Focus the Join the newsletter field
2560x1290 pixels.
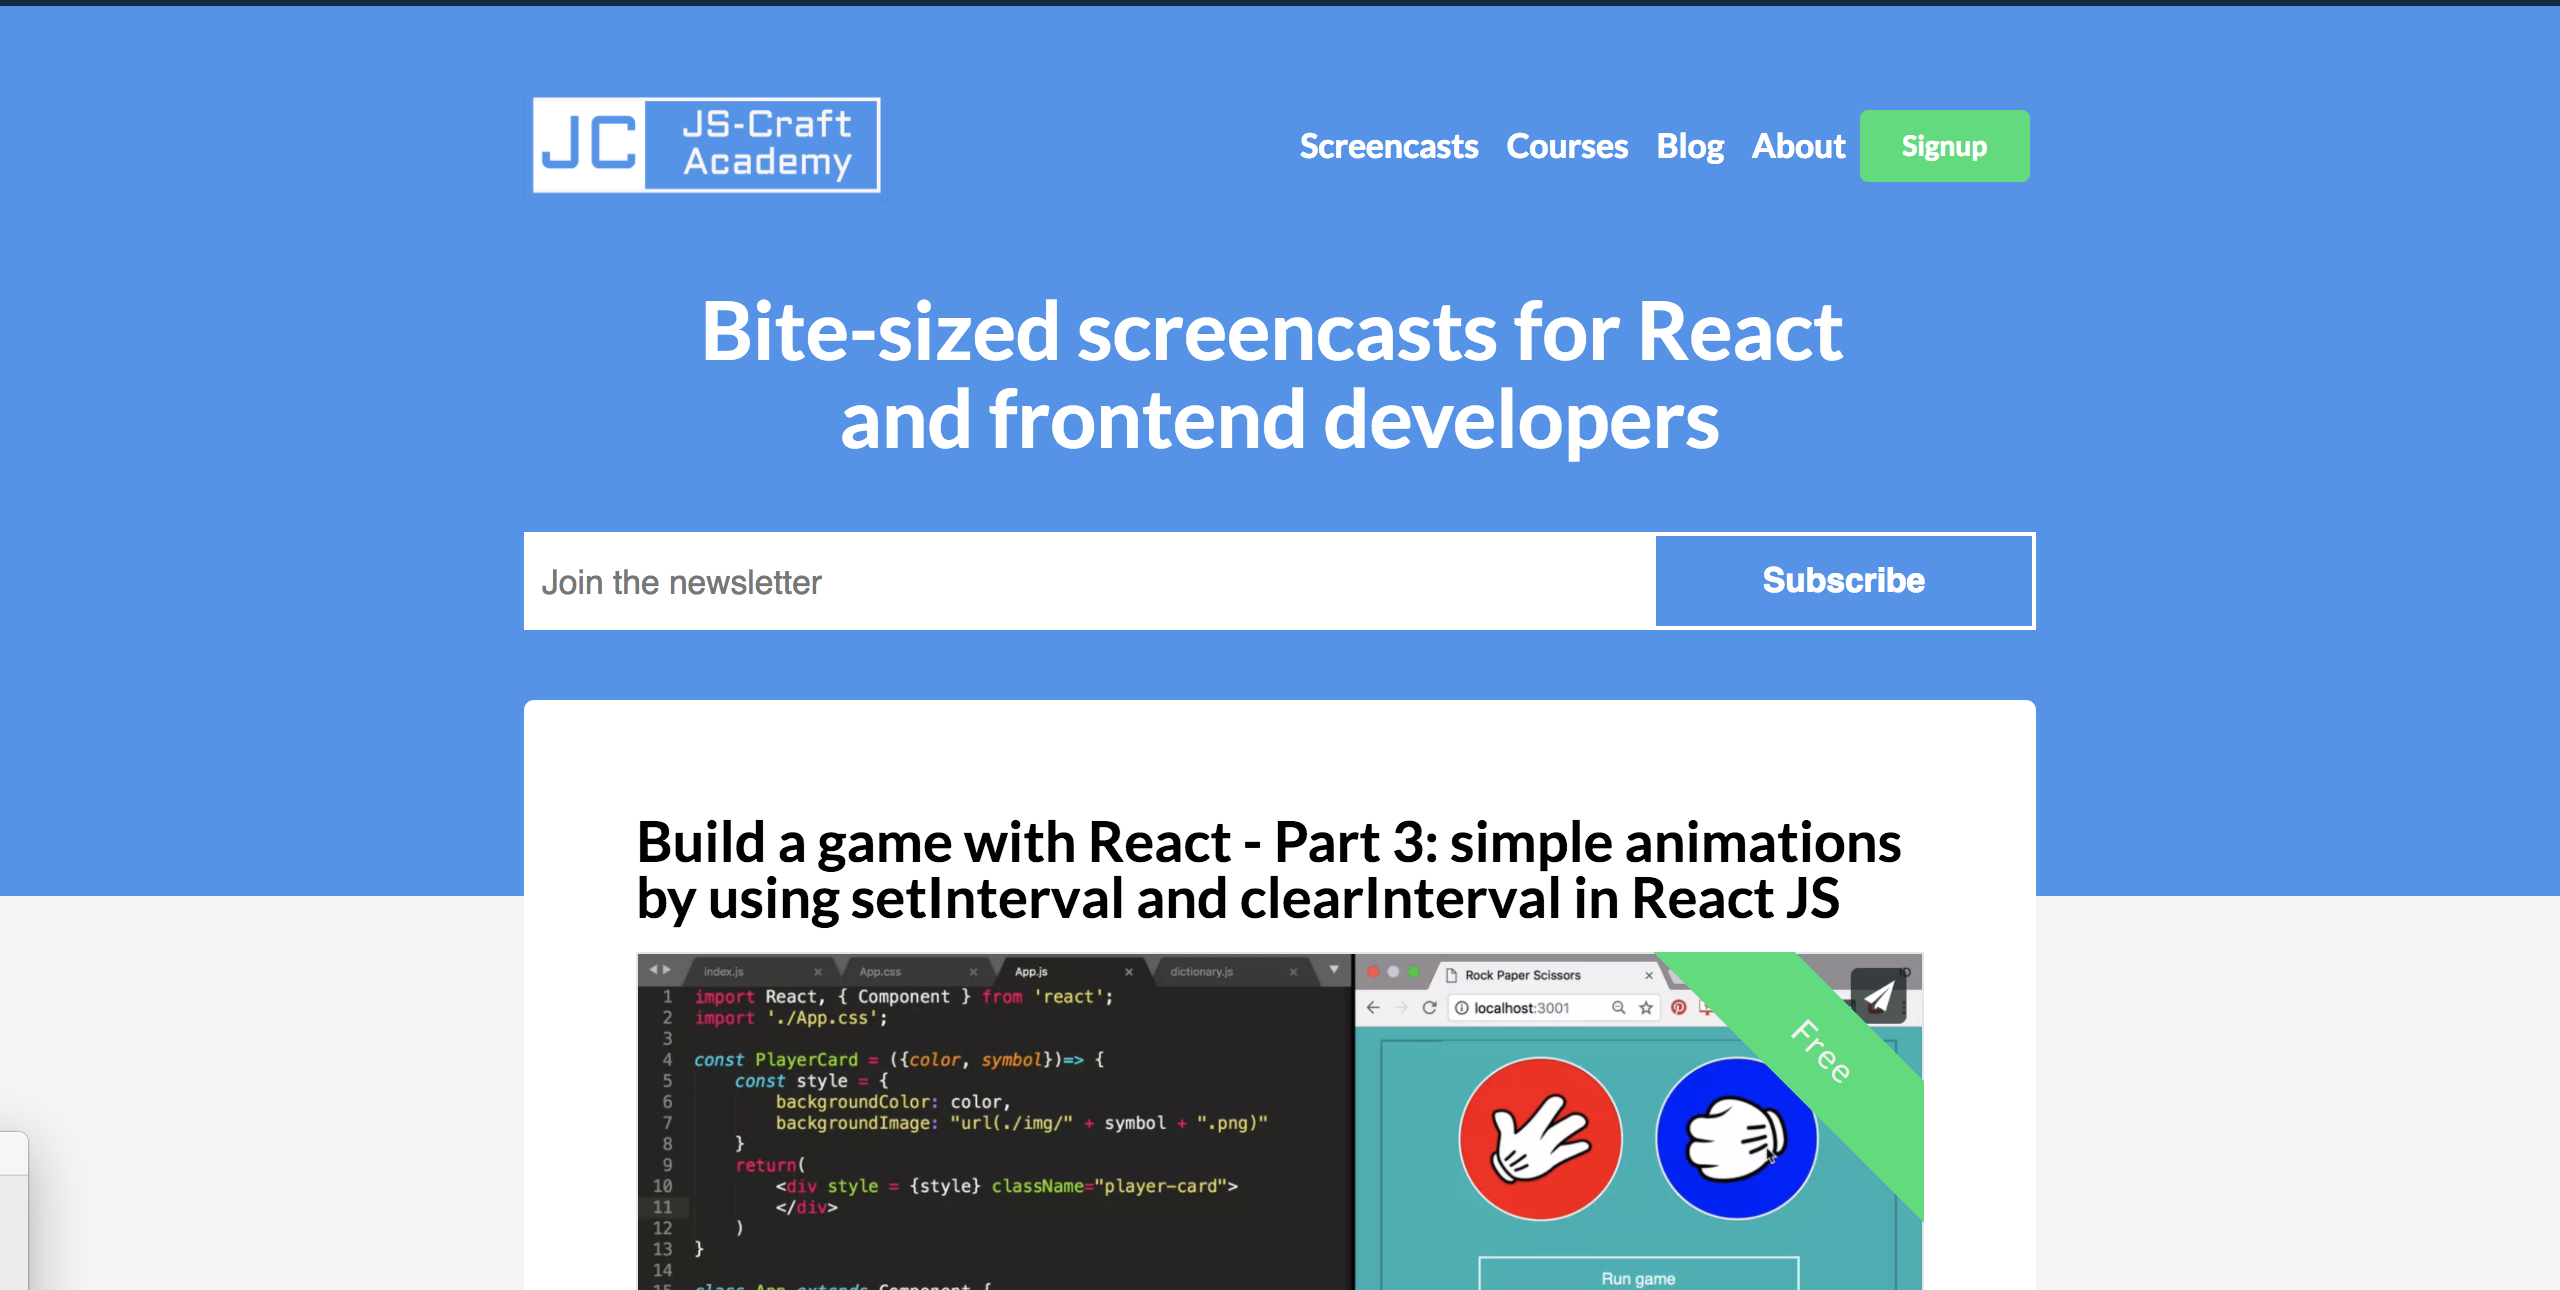(1088, 581)
